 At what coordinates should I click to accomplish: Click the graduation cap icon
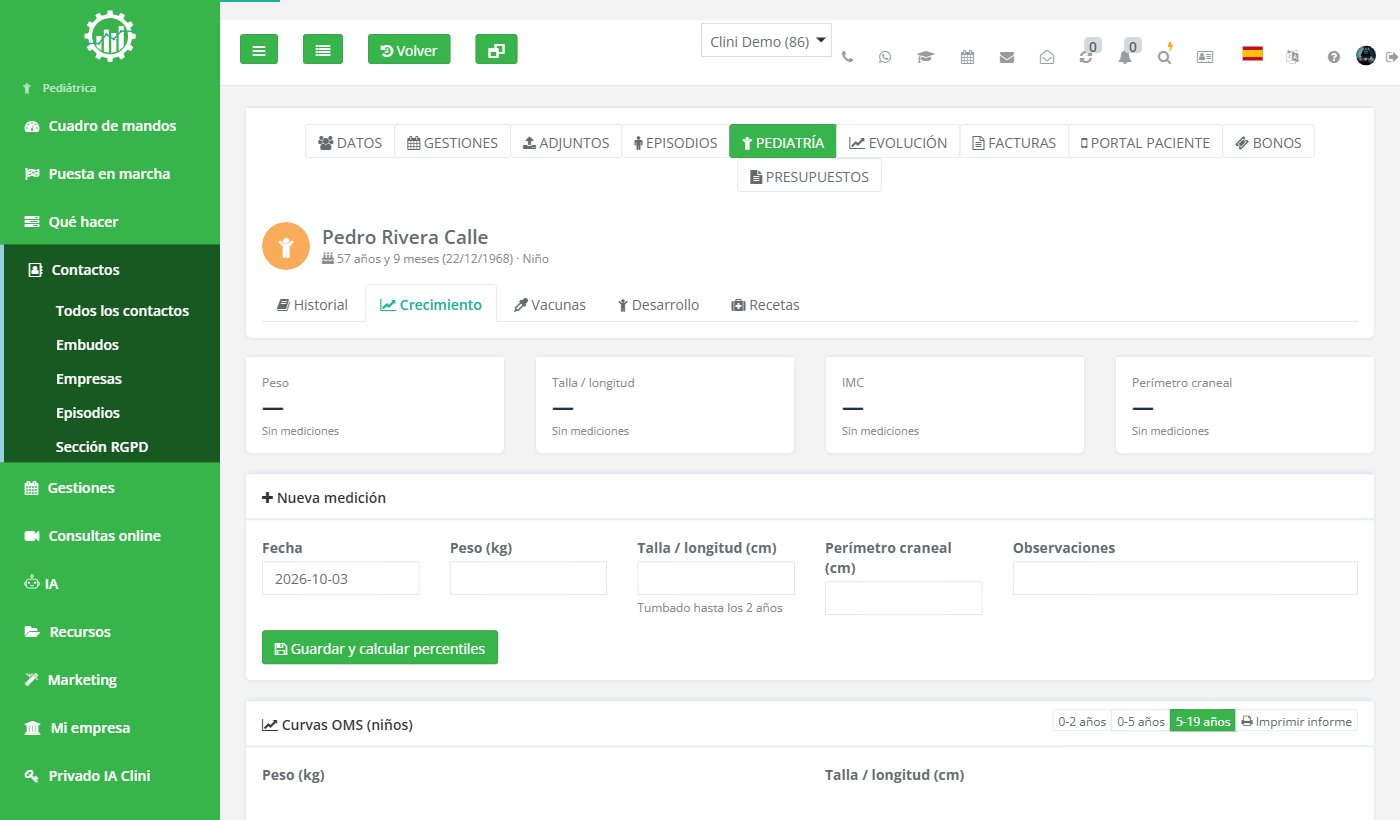(x=925, y=57)
